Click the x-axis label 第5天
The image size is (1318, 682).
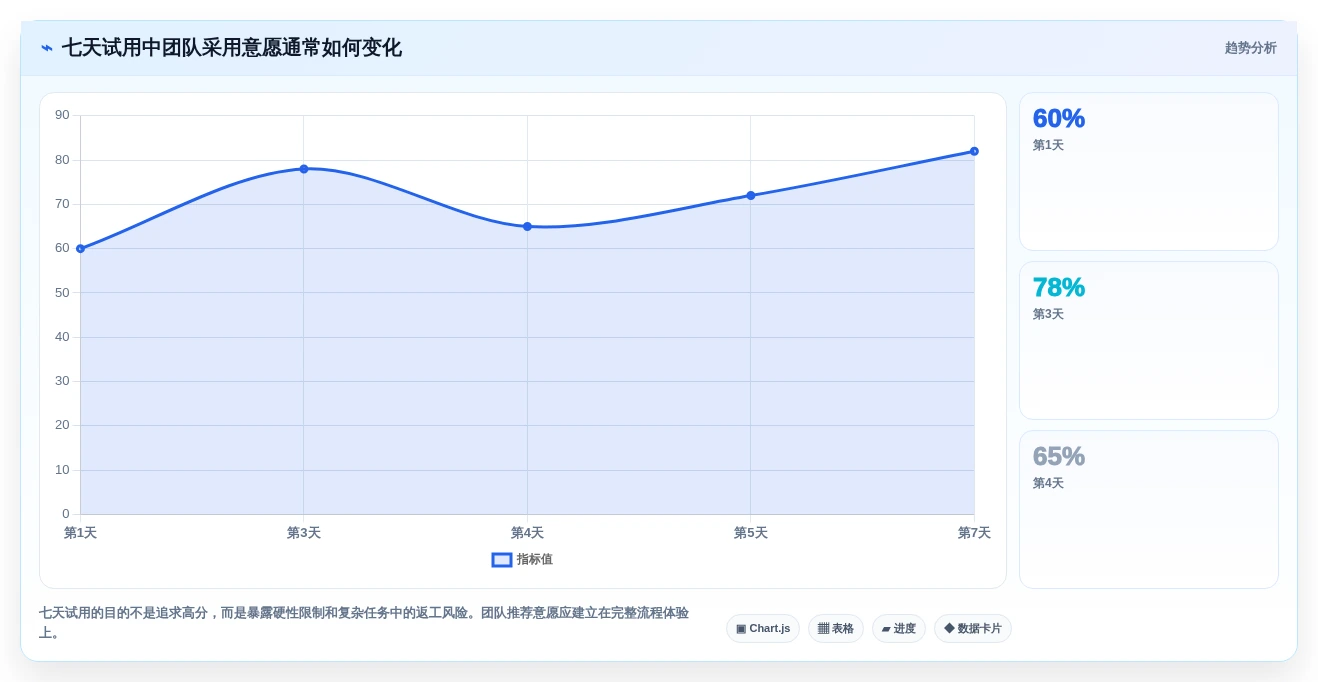click(x=751, y=533)
